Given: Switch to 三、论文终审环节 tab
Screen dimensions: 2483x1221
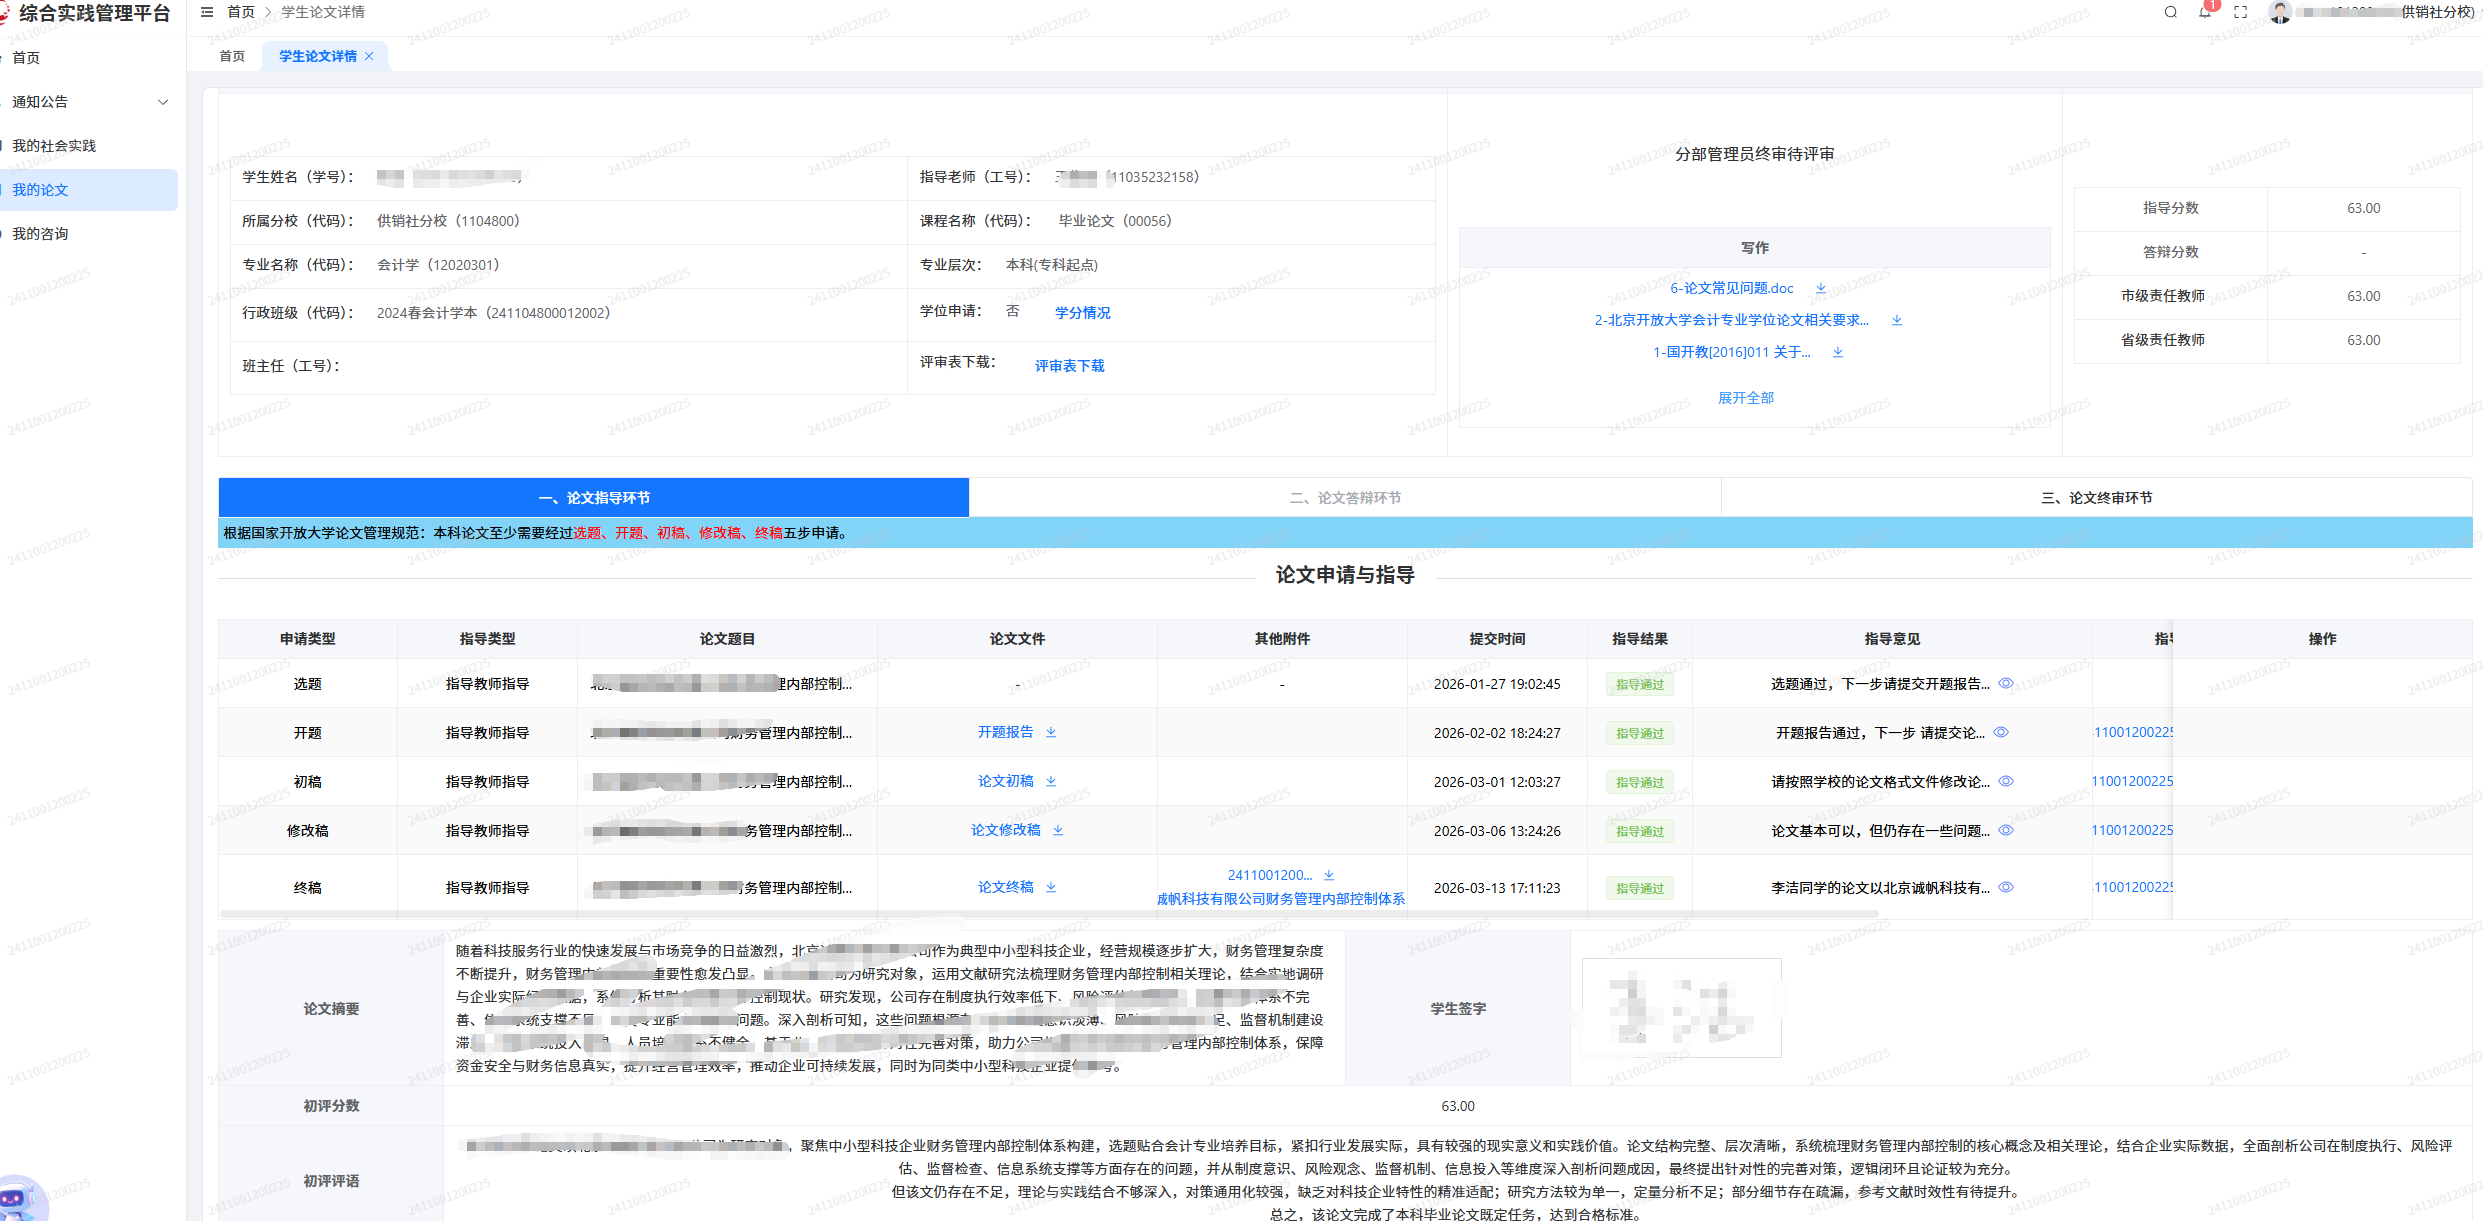Looking at the screenshot, I should point(2097,498).
